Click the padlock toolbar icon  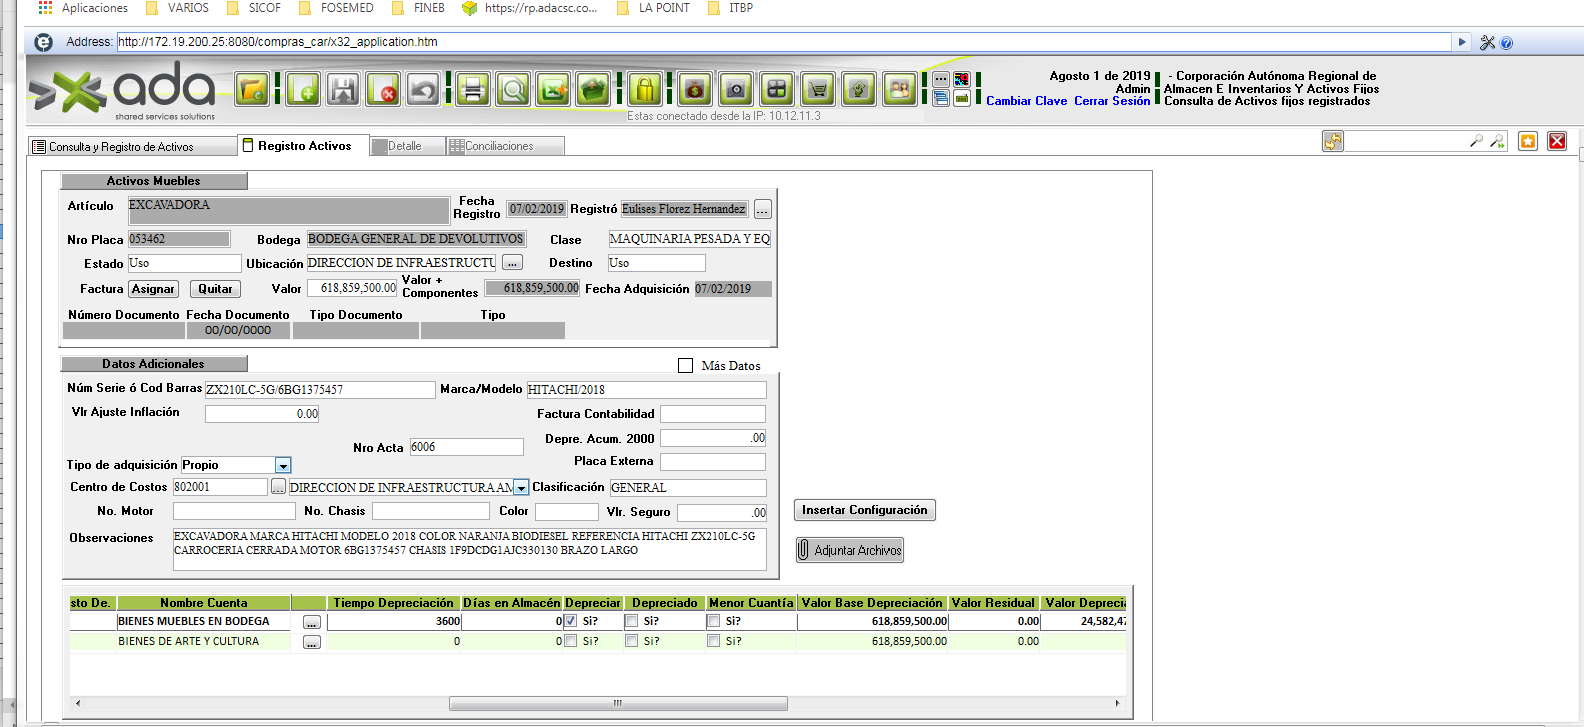click(645, 90)
